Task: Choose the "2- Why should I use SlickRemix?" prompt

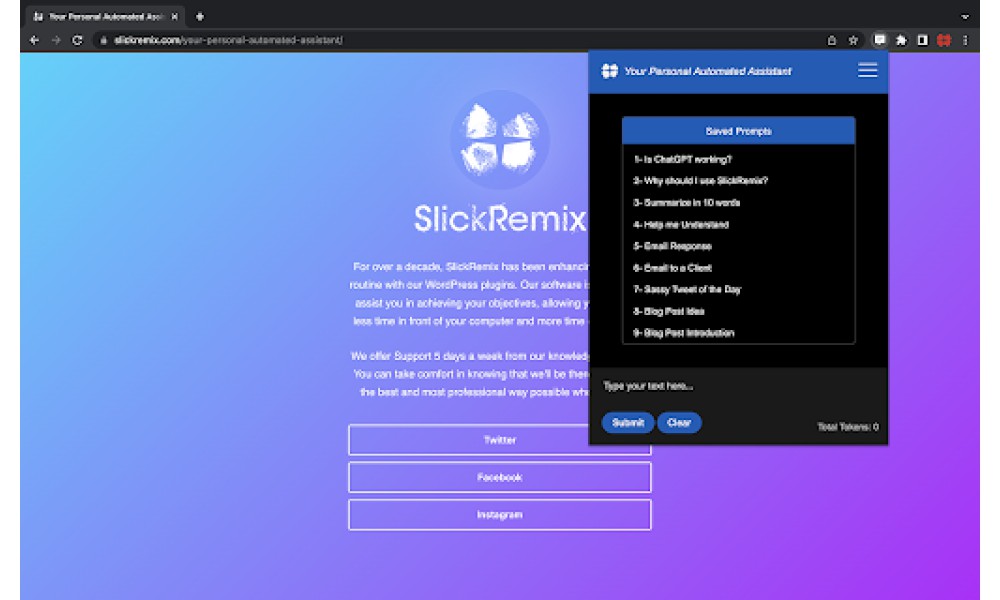Action: tap(700, 181)
